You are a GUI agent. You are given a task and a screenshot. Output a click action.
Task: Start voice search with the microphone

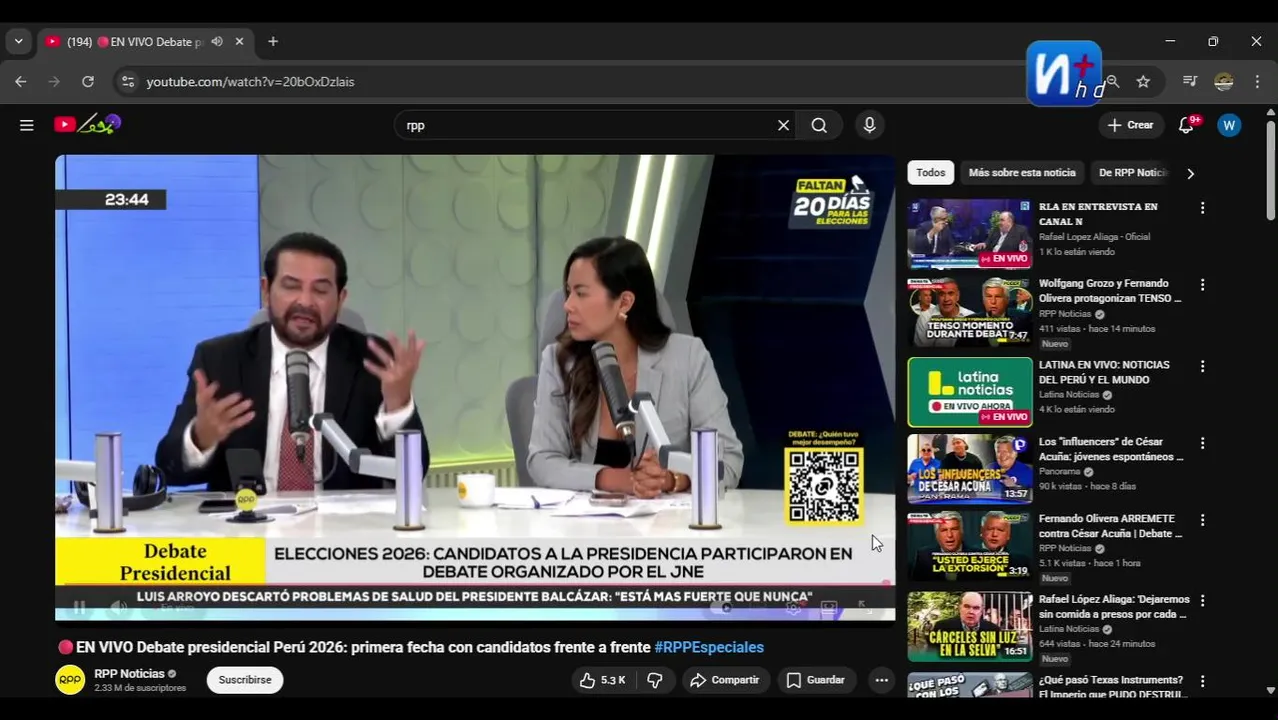pyautogui.click(x=869, y=125)
